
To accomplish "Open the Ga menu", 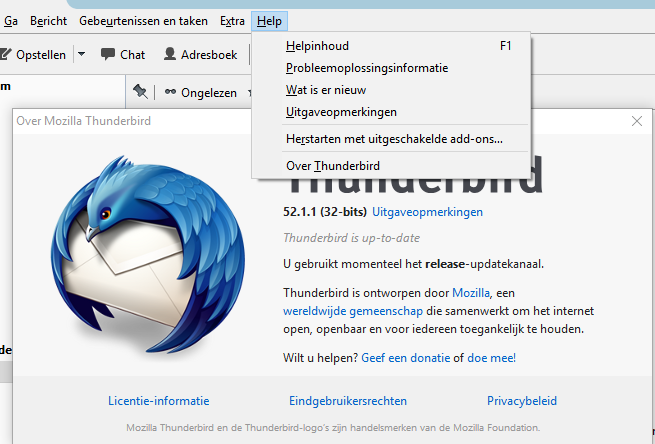I will pos(11,21).
